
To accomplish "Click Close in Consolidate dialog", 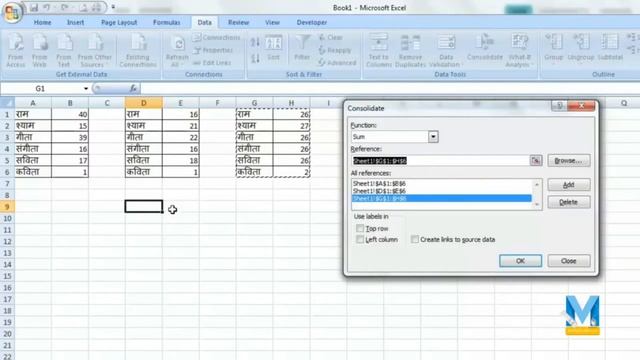I will (x=569, y=261).
